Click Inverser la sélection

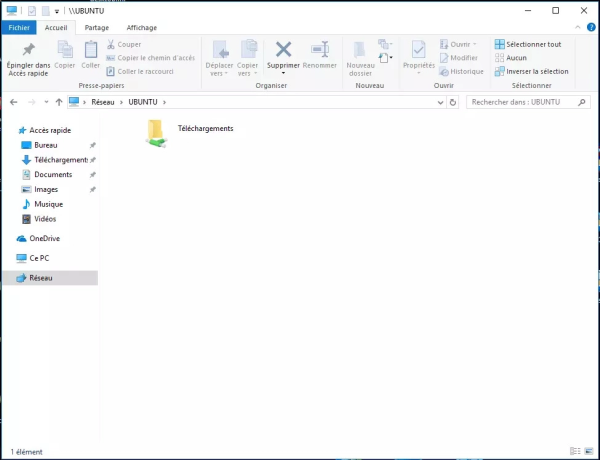tap(536, 71)
